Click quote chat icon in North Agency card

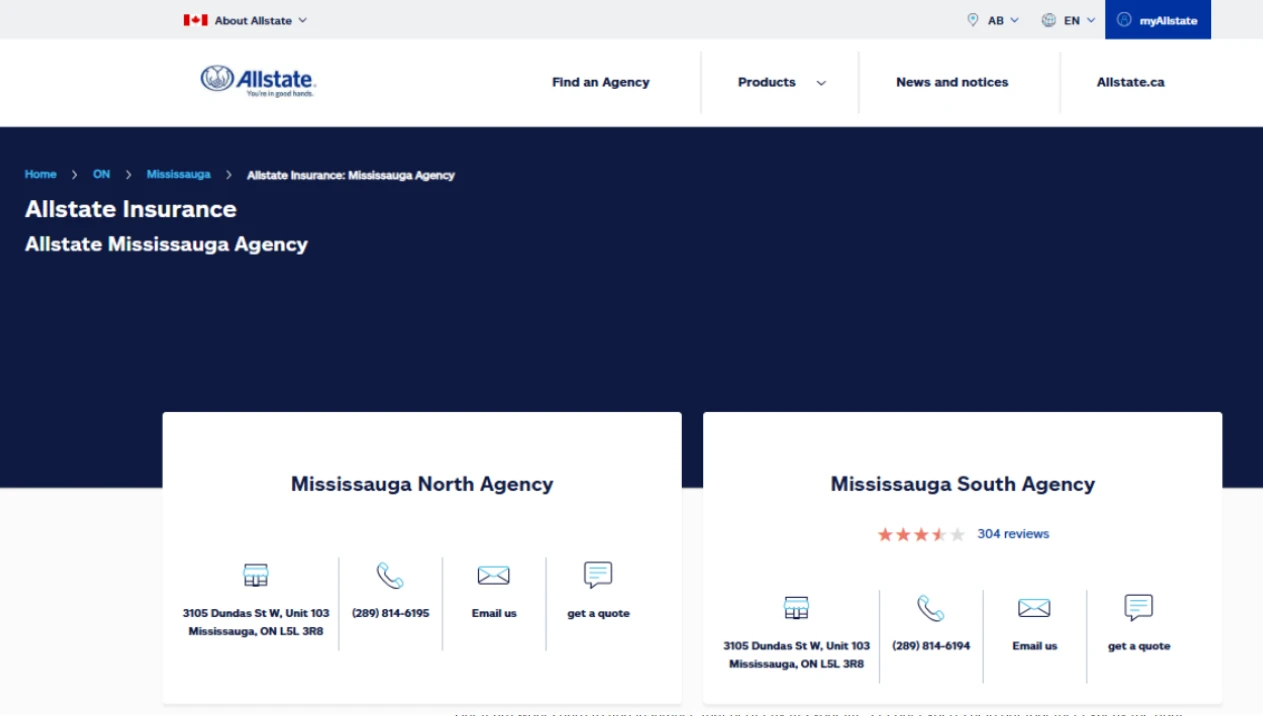(x=598, y=575)
